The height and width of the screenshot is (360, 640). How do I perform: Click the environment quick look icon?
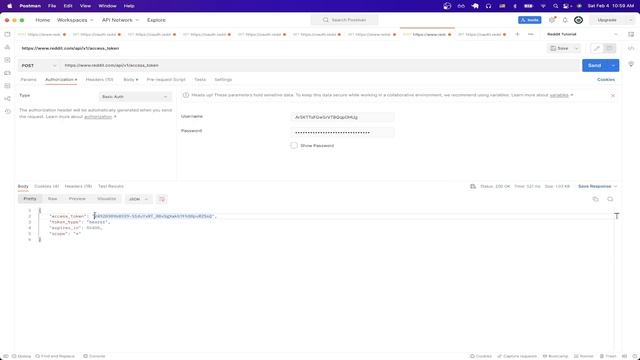(x=631, y=34)
